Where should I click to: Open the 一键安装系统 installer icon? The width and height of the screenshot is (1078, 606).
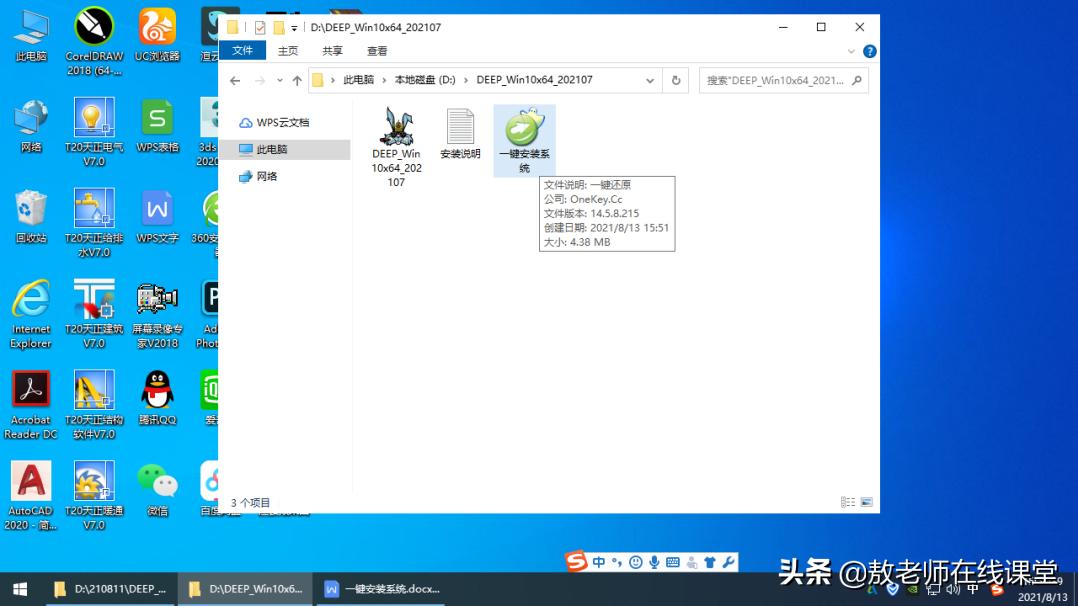524,130
